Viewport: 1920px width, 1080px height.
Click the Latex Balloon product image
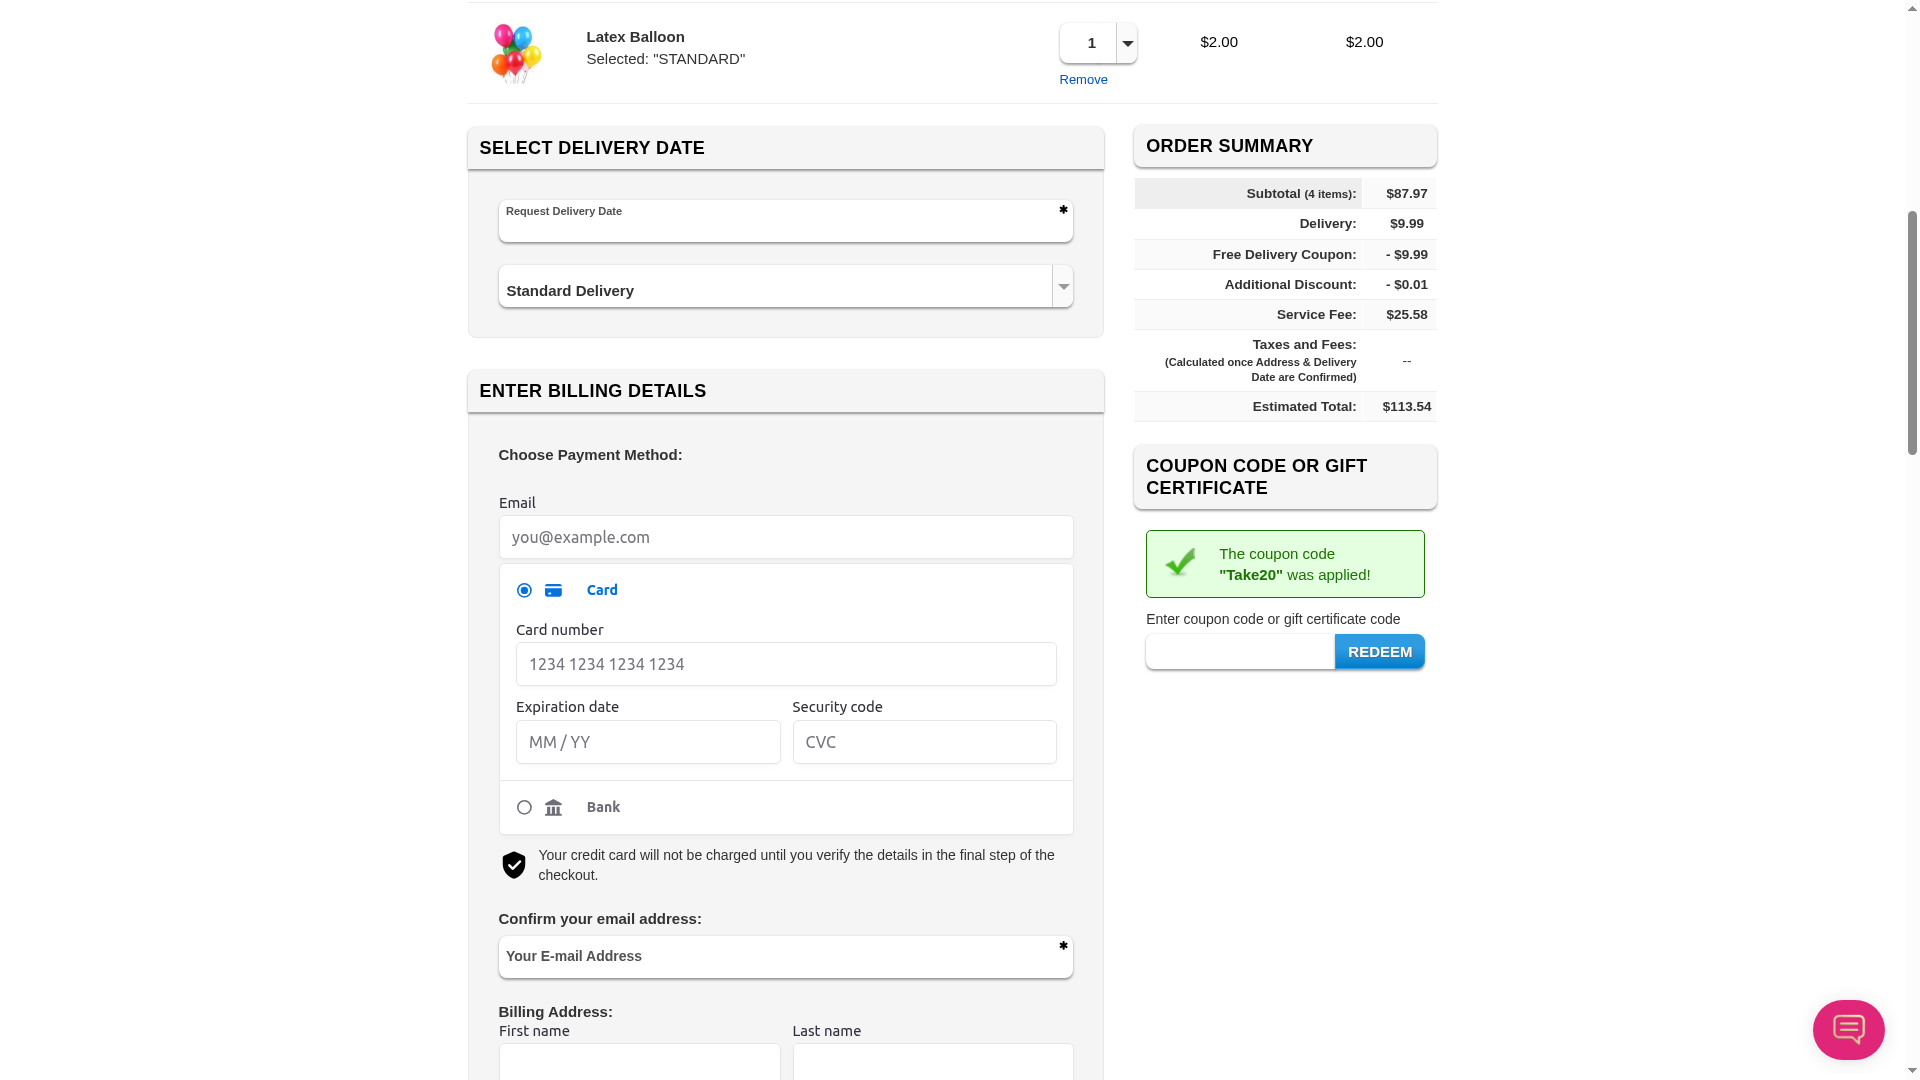tap(516, 53)
